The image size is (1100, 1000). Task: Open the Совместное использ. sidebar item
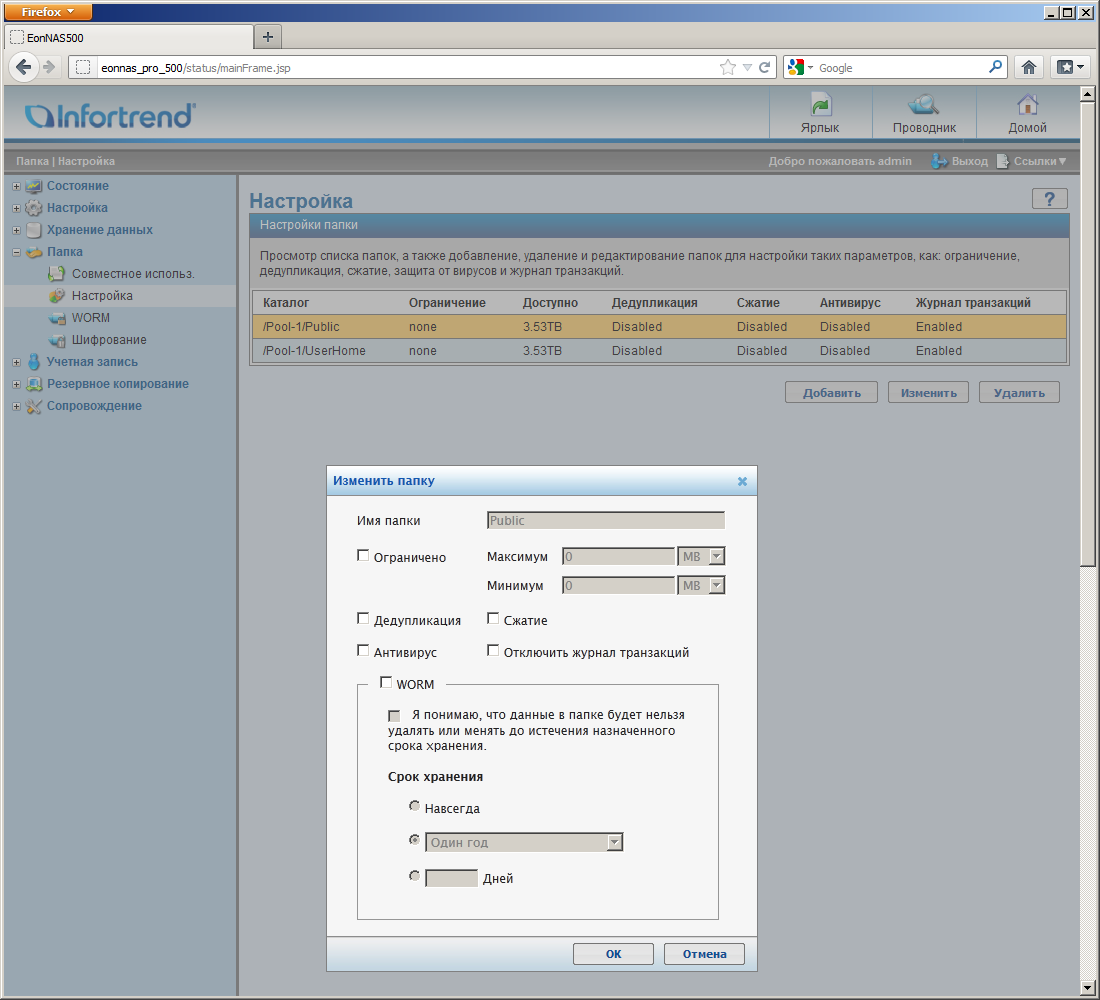coord(133,274)
